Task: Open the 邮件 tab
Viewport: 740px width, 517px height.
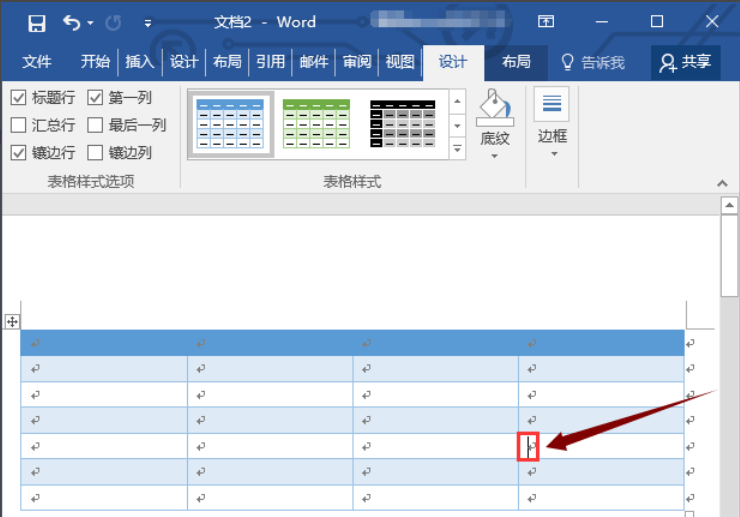Action: [x=314, y=61]
